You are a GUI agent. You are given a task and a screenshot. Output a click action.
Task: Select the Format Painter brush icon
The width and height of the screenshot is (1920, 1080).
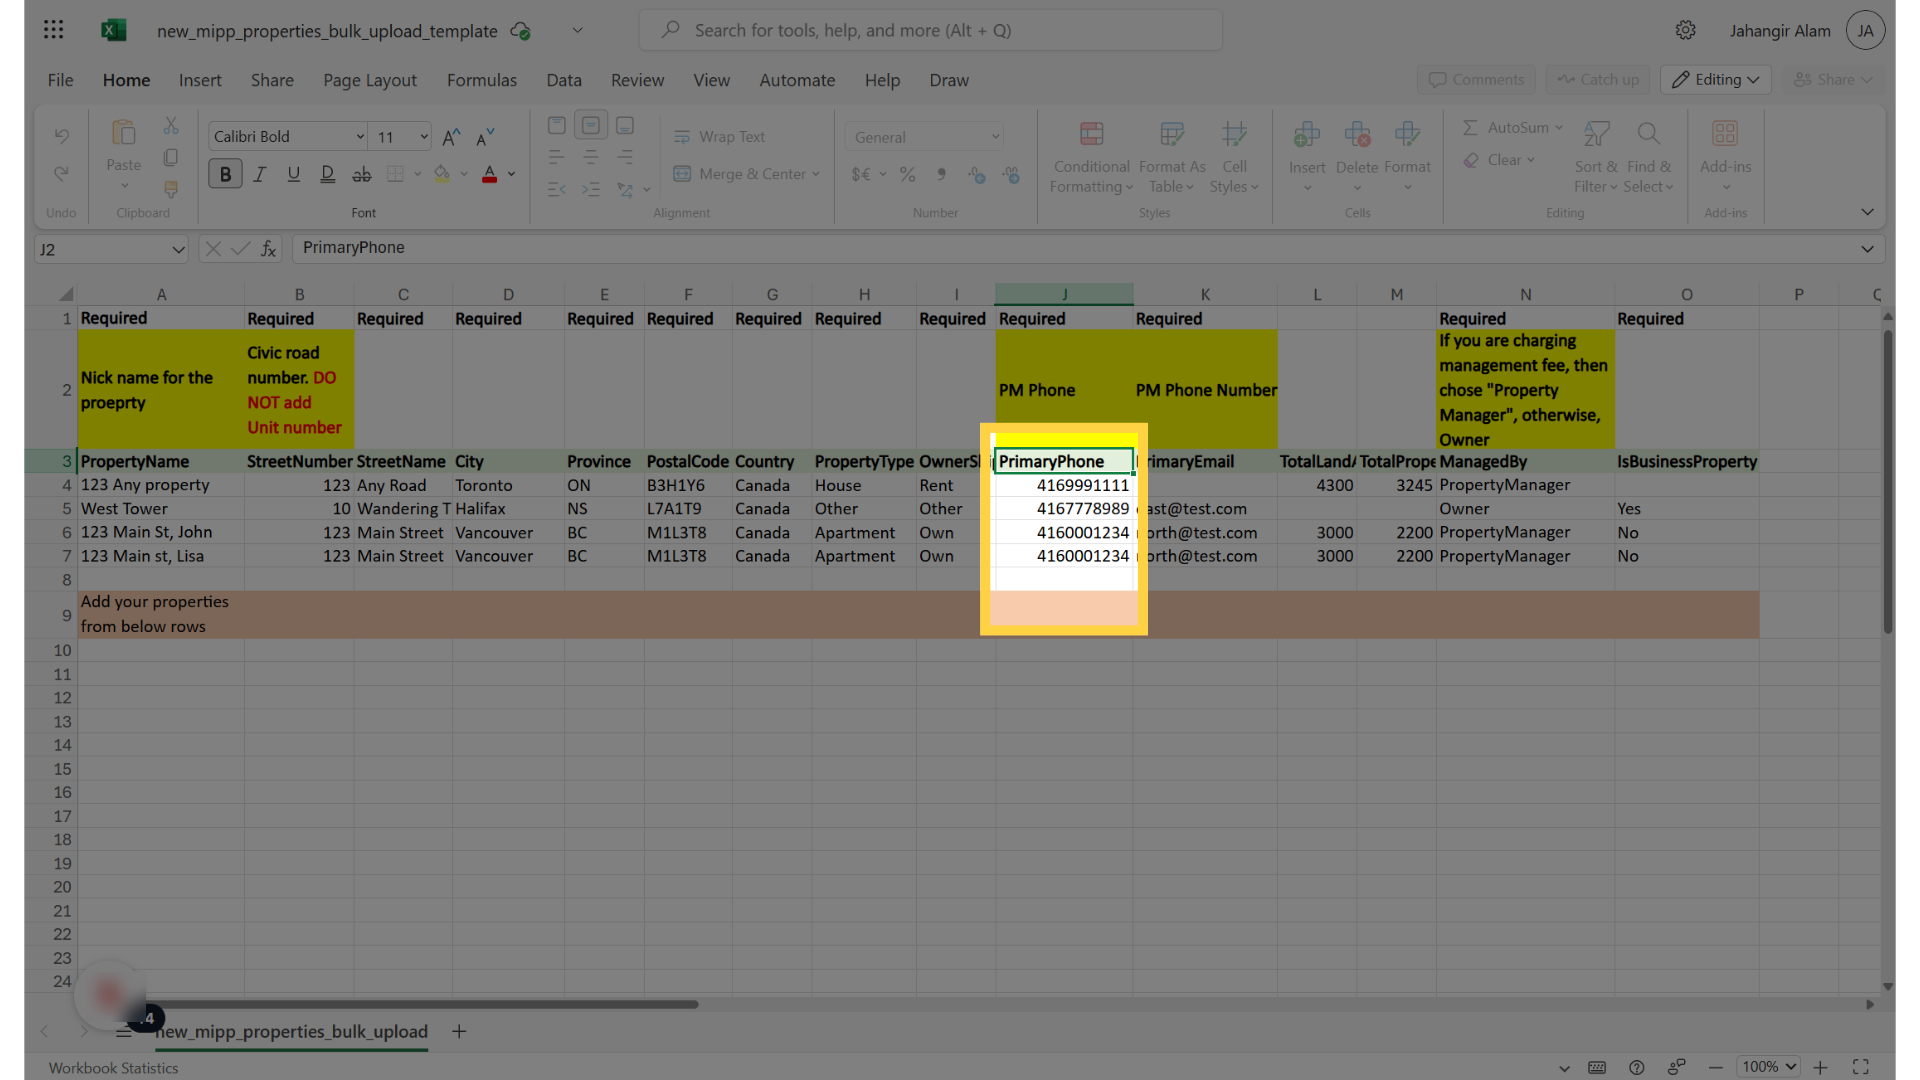coord(171,189)
